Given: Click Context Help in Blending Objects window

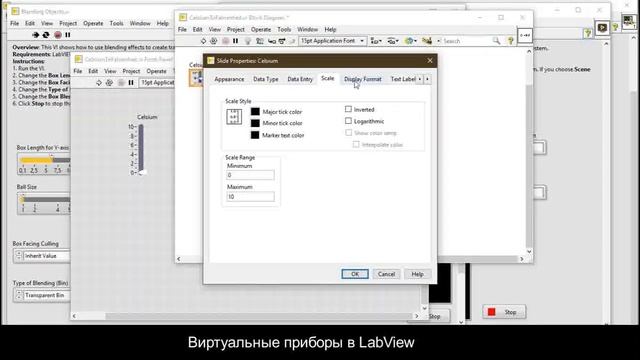Looking at the screenshot, I should click(x=587, y=33).
